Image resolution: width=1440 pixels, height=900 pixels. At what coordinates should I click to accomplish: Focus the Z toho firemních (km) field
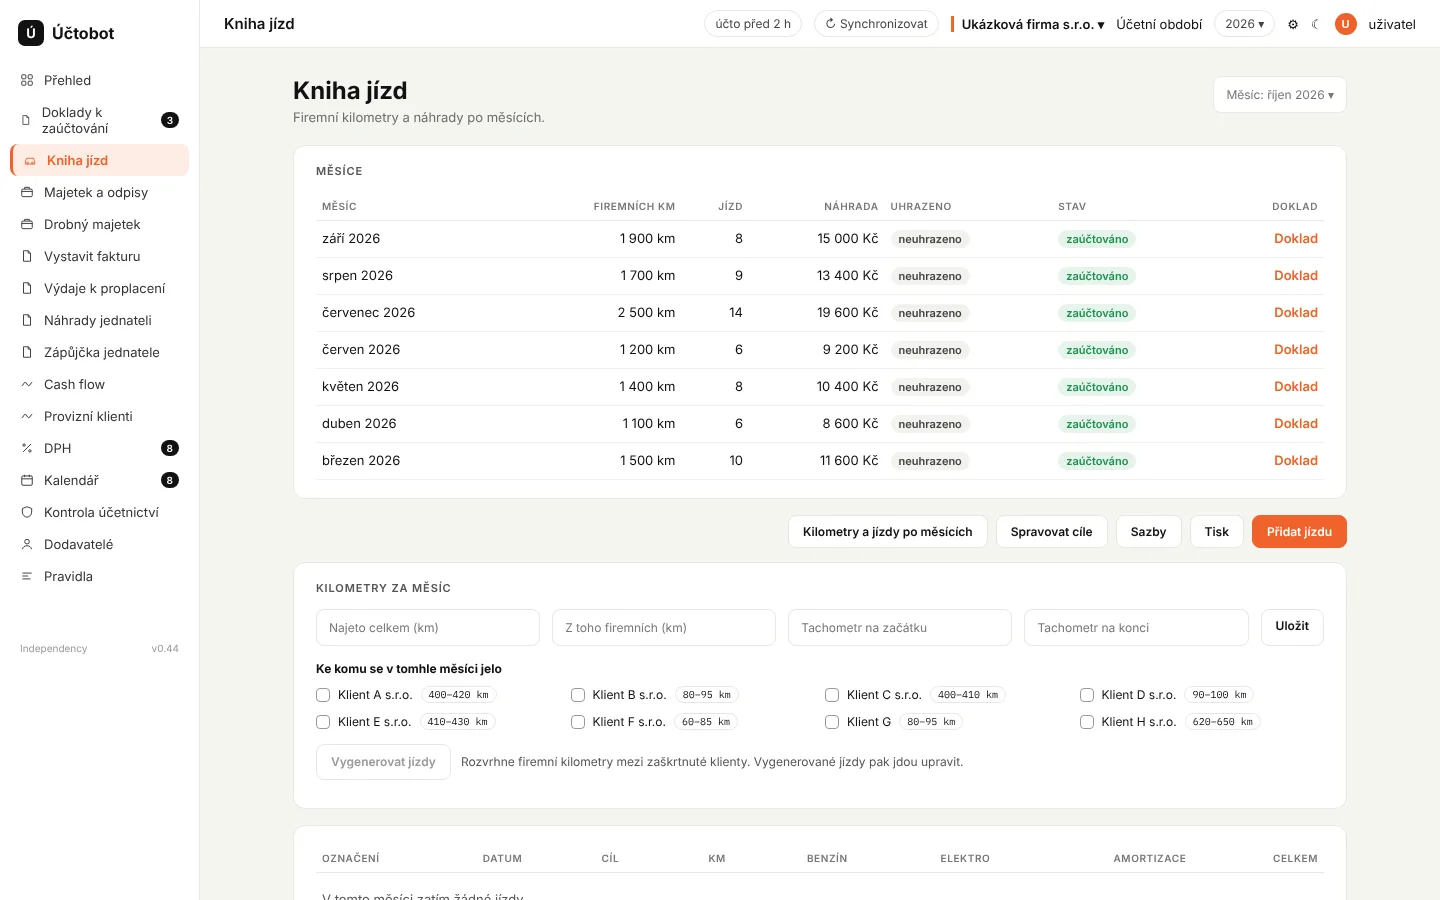click(x=664, y=628)
